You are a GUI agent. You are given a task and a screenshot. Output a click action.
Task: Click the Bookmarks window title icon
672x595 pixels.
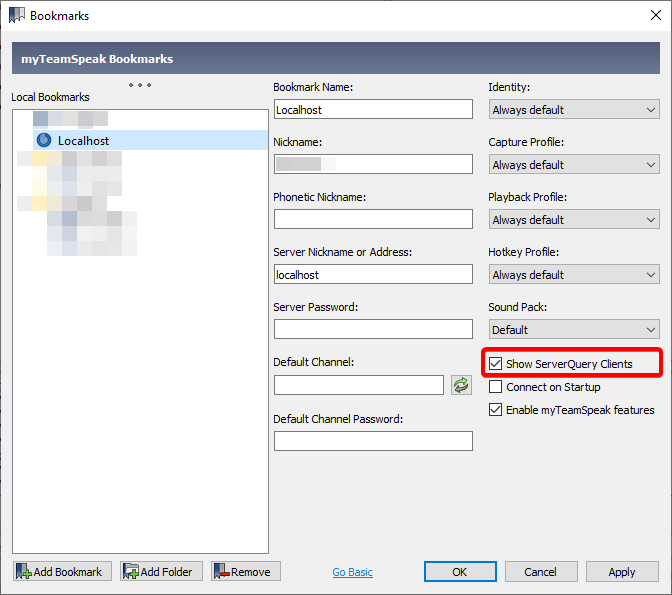coord(16,16)
